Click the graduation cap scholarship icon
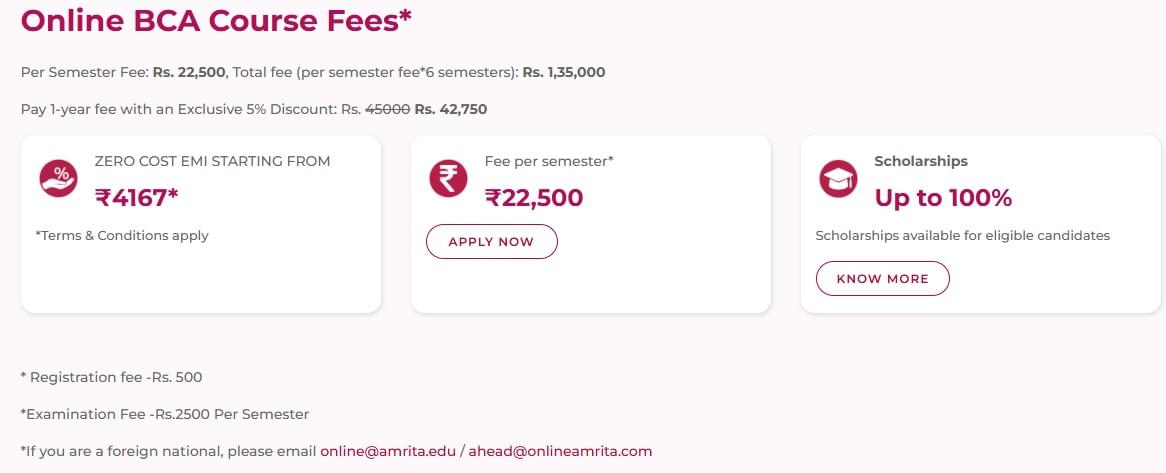 click(838, 179)
